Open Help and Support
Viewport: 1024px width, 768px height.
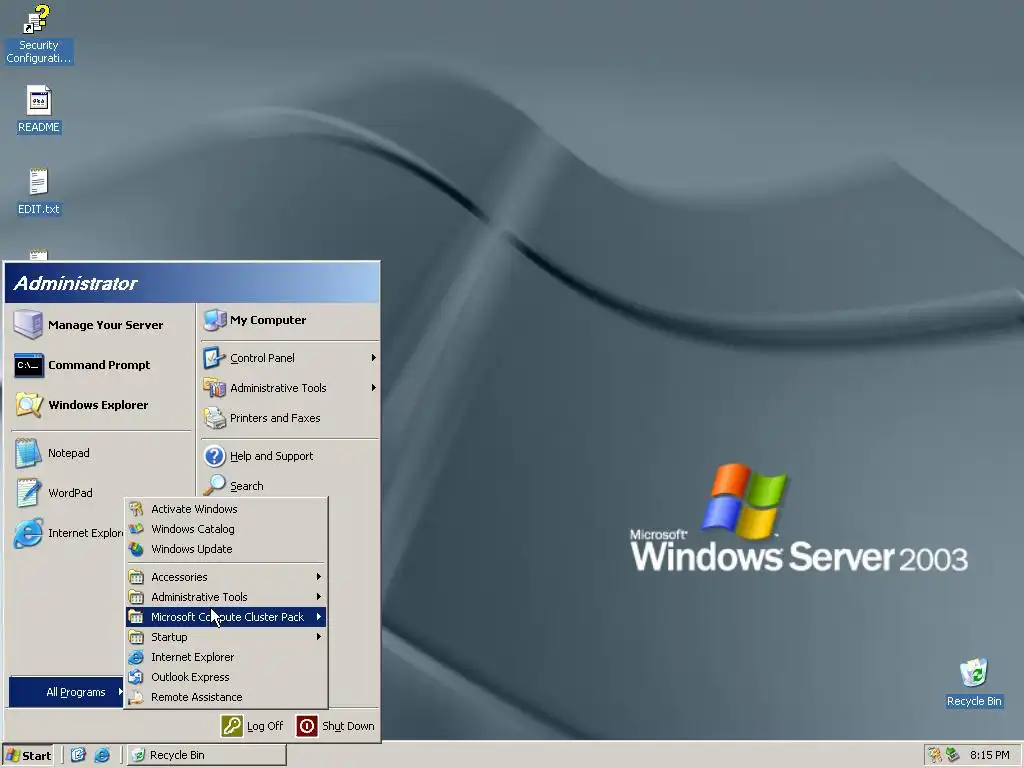pos(290,456)
